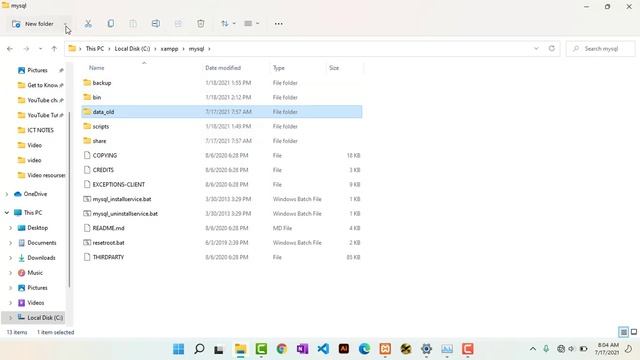Viewport: 640px width, 360px height.
Task: Go up one level with Up arrow
Action: point(54,49)
